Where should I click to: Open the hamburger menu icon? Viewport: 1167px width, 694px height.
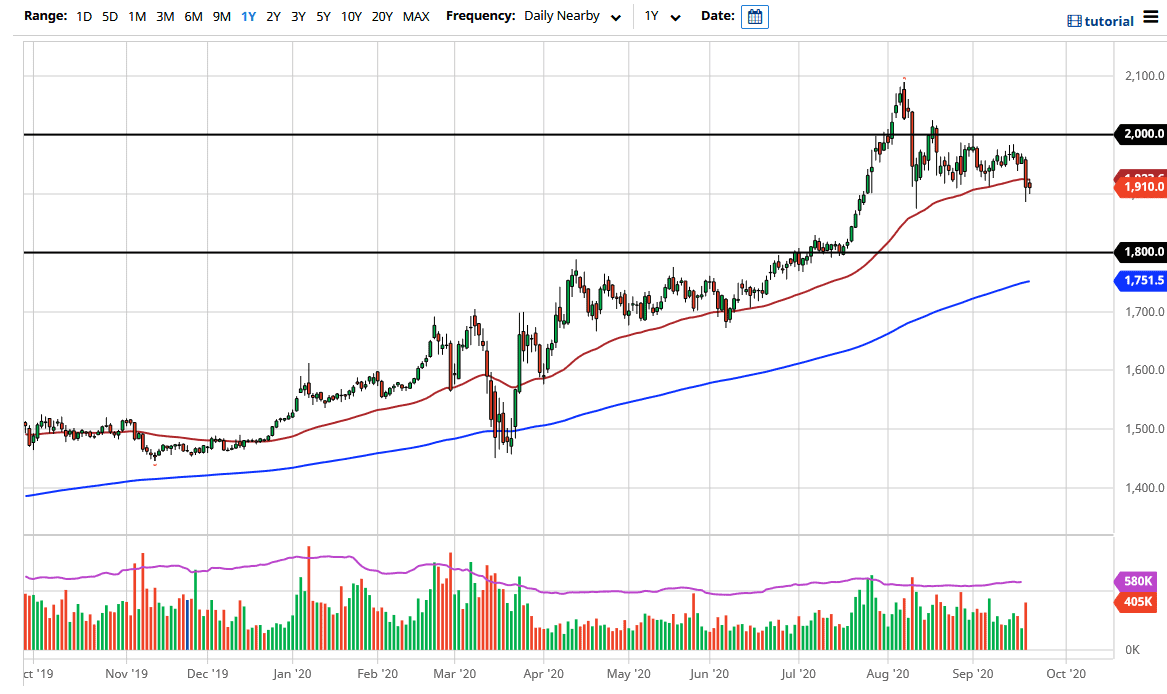coord(1151,16)
